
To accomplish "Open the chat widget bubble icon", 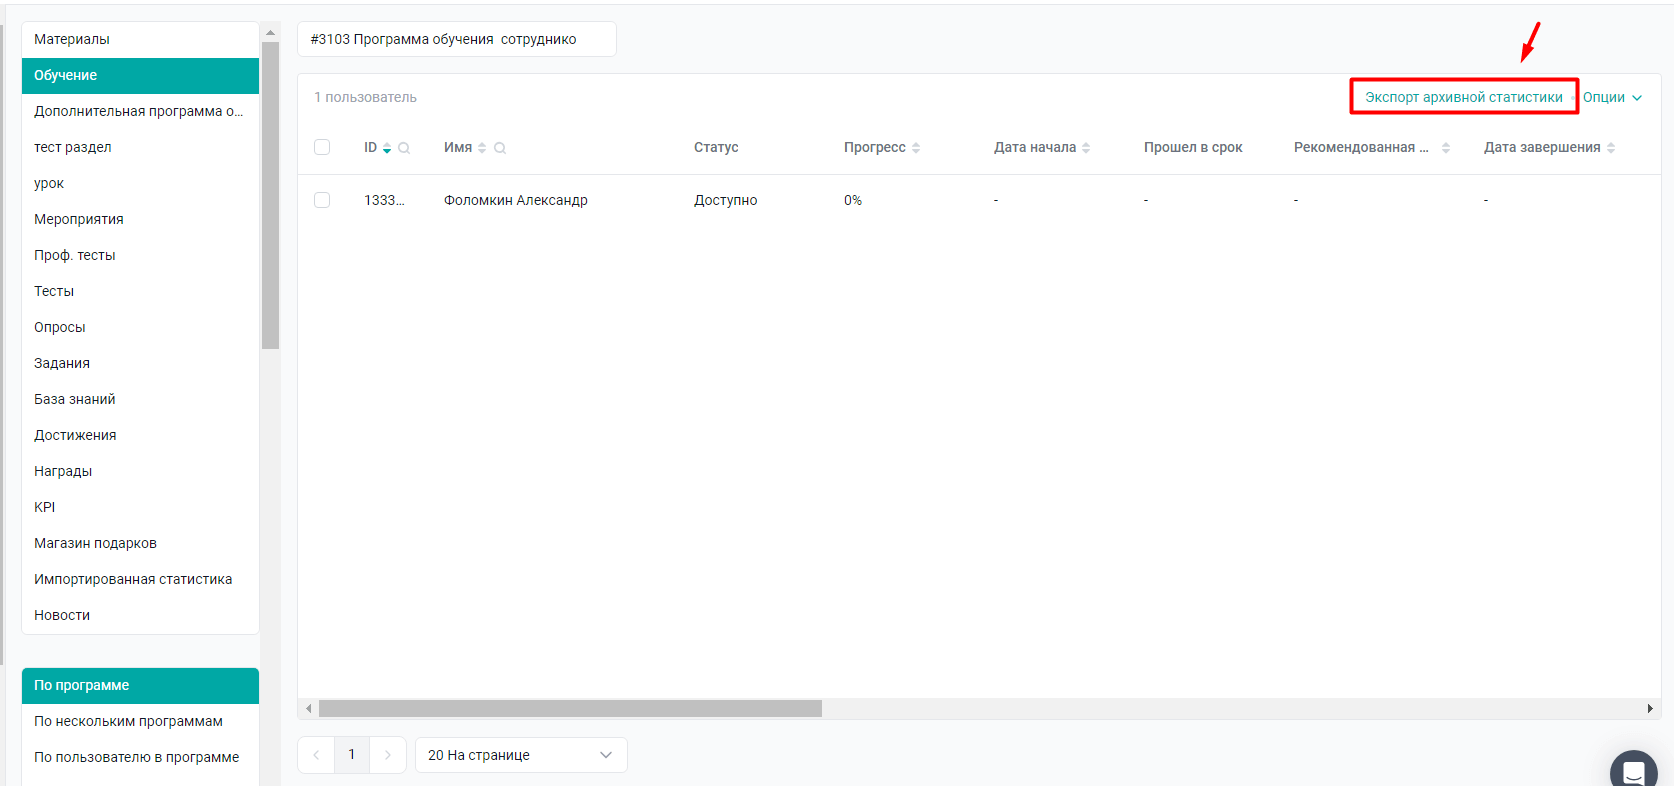I will point(1633,772).
